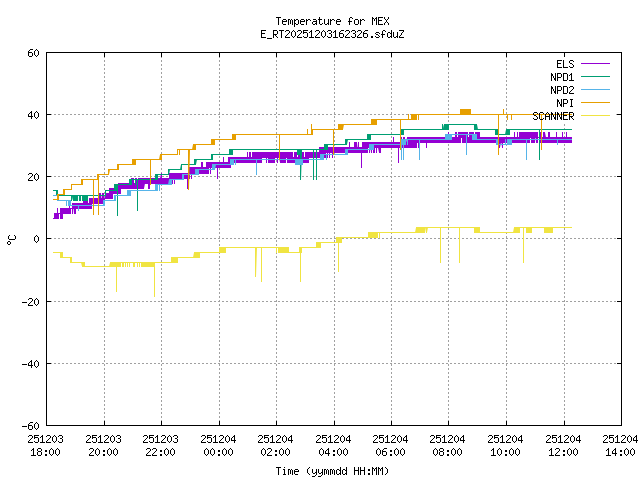Click the orange NPI legend line sample
Image resolution: width=640 pixels, height=480 pixels.
pyautogui.click(x=595, y=103)
